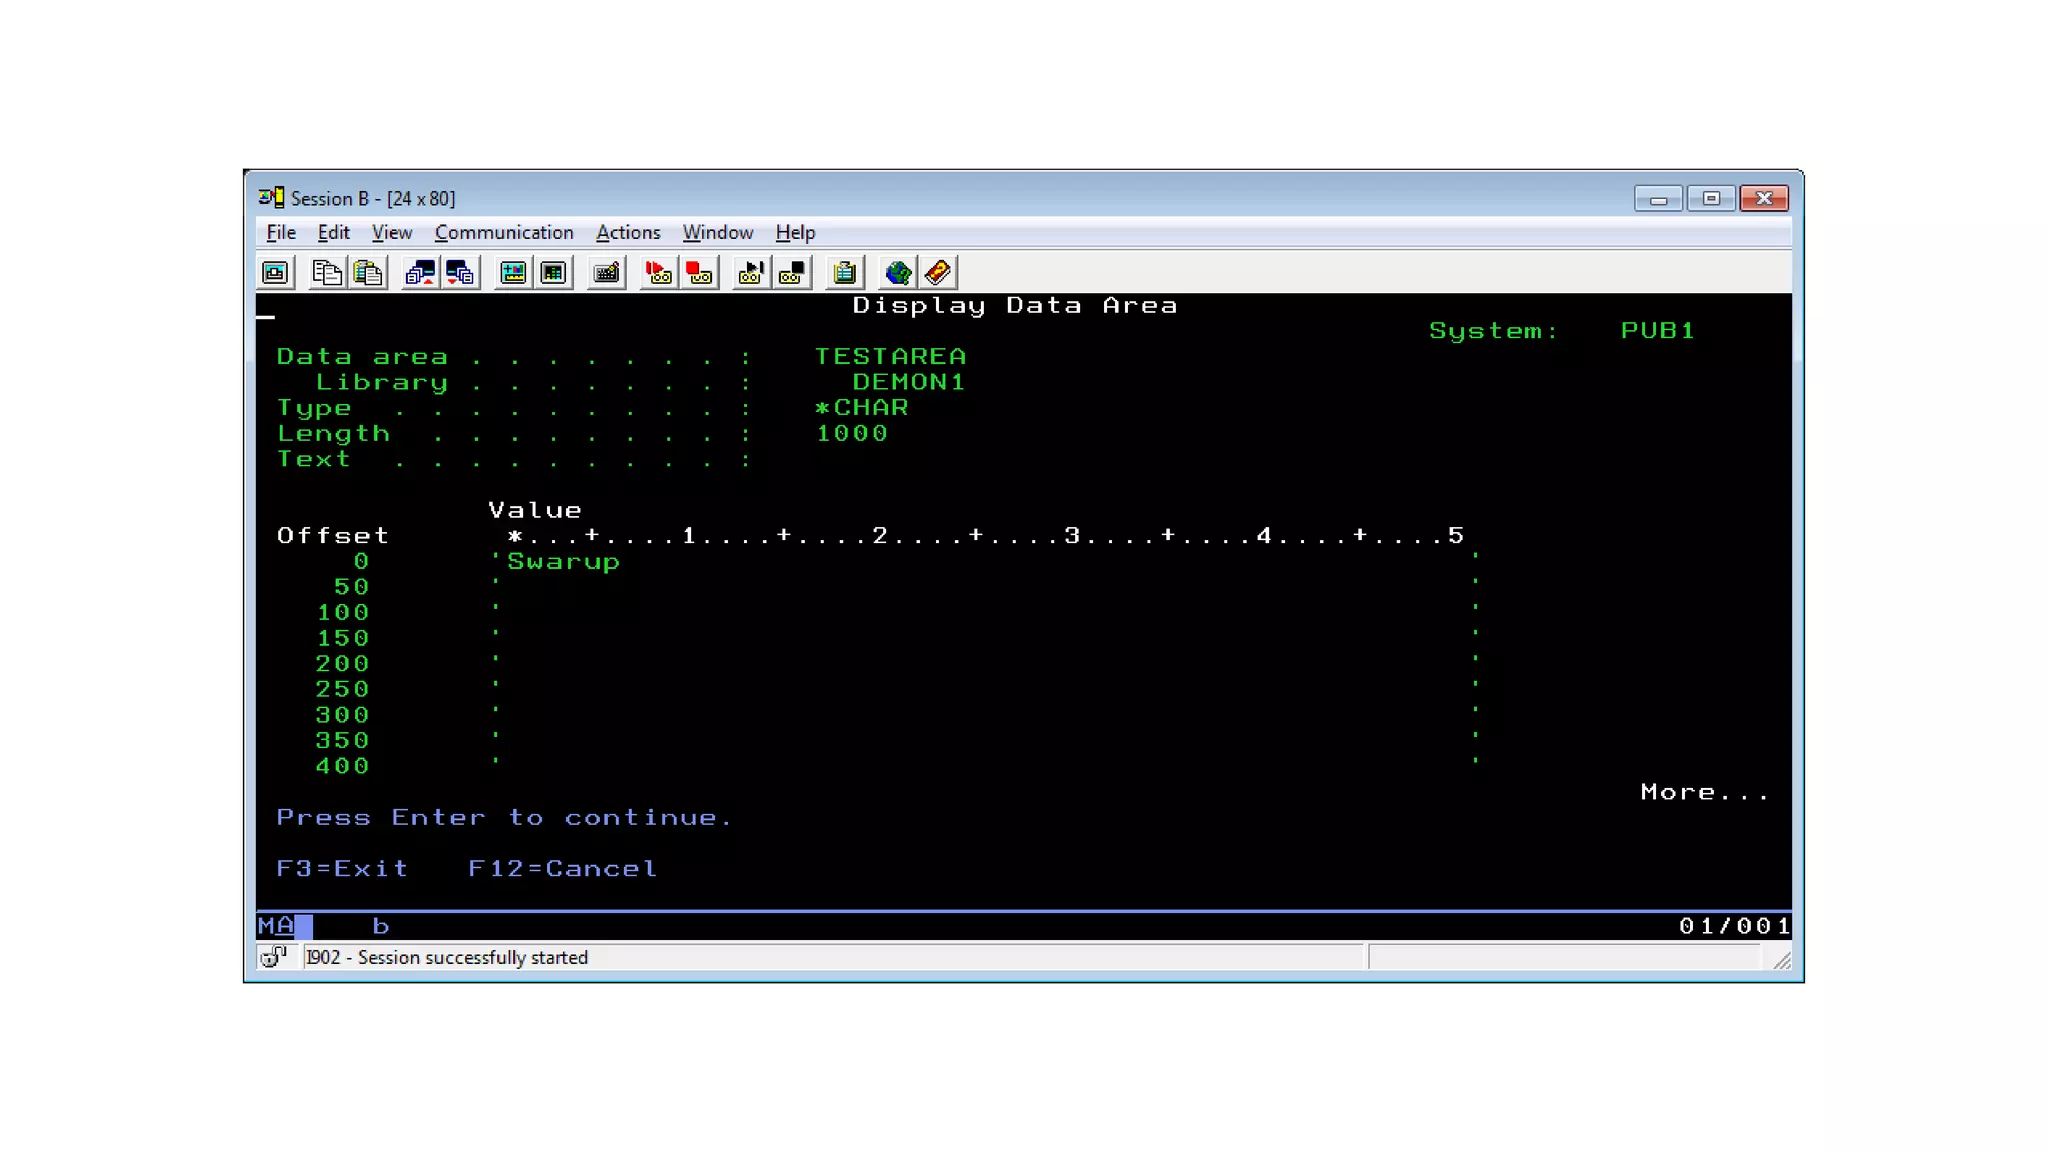Click the play macro icon

pyautogui.click(x=750, y=273)
